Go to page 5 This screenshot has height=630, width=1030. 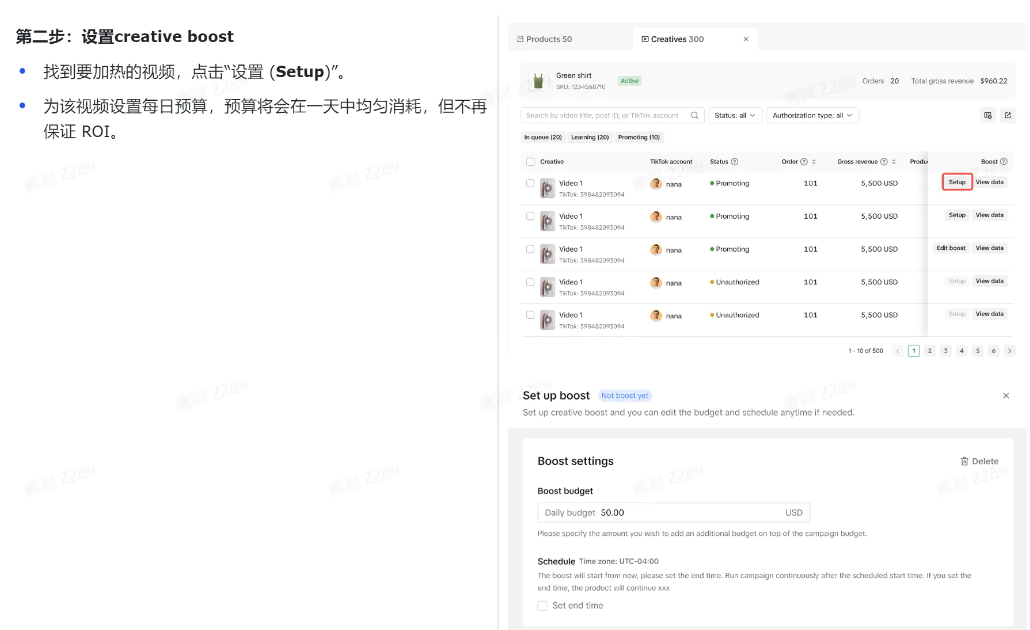(977, 351)
